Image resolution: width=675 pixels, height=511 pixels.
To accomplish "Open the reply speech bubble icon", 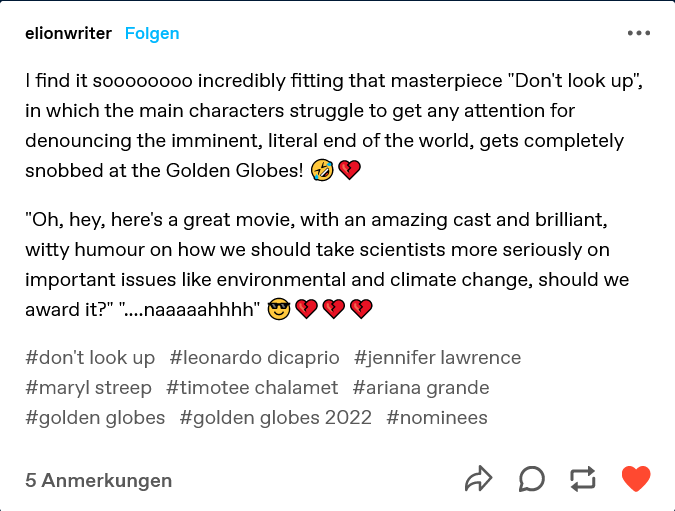I will click(x=532, y=479).
